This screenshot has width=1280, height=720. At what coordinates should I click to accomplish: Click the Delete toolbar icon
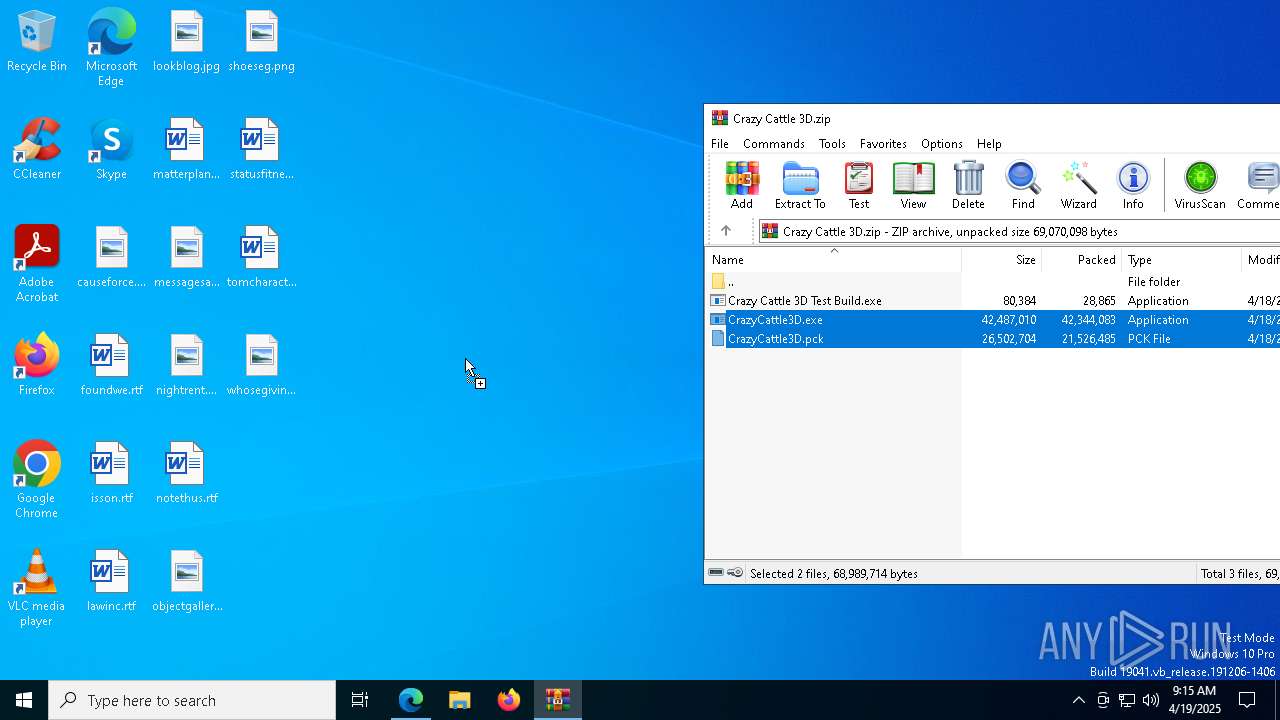968,185
